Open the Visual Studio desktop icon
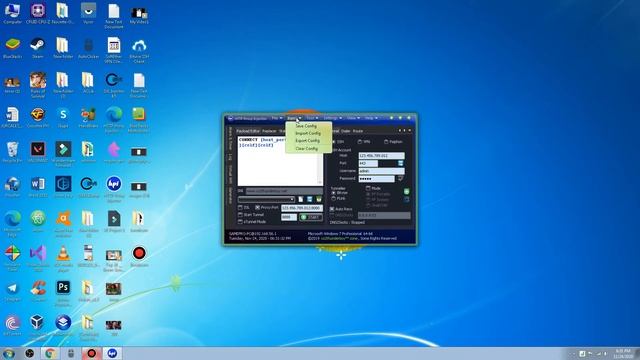 [38, 257]
